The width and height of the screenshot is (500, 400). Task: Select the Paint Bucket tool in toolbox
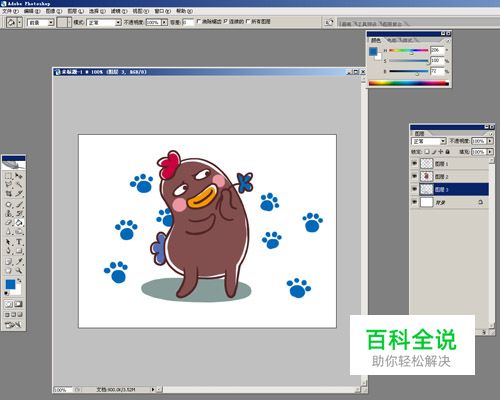(19, 222)
